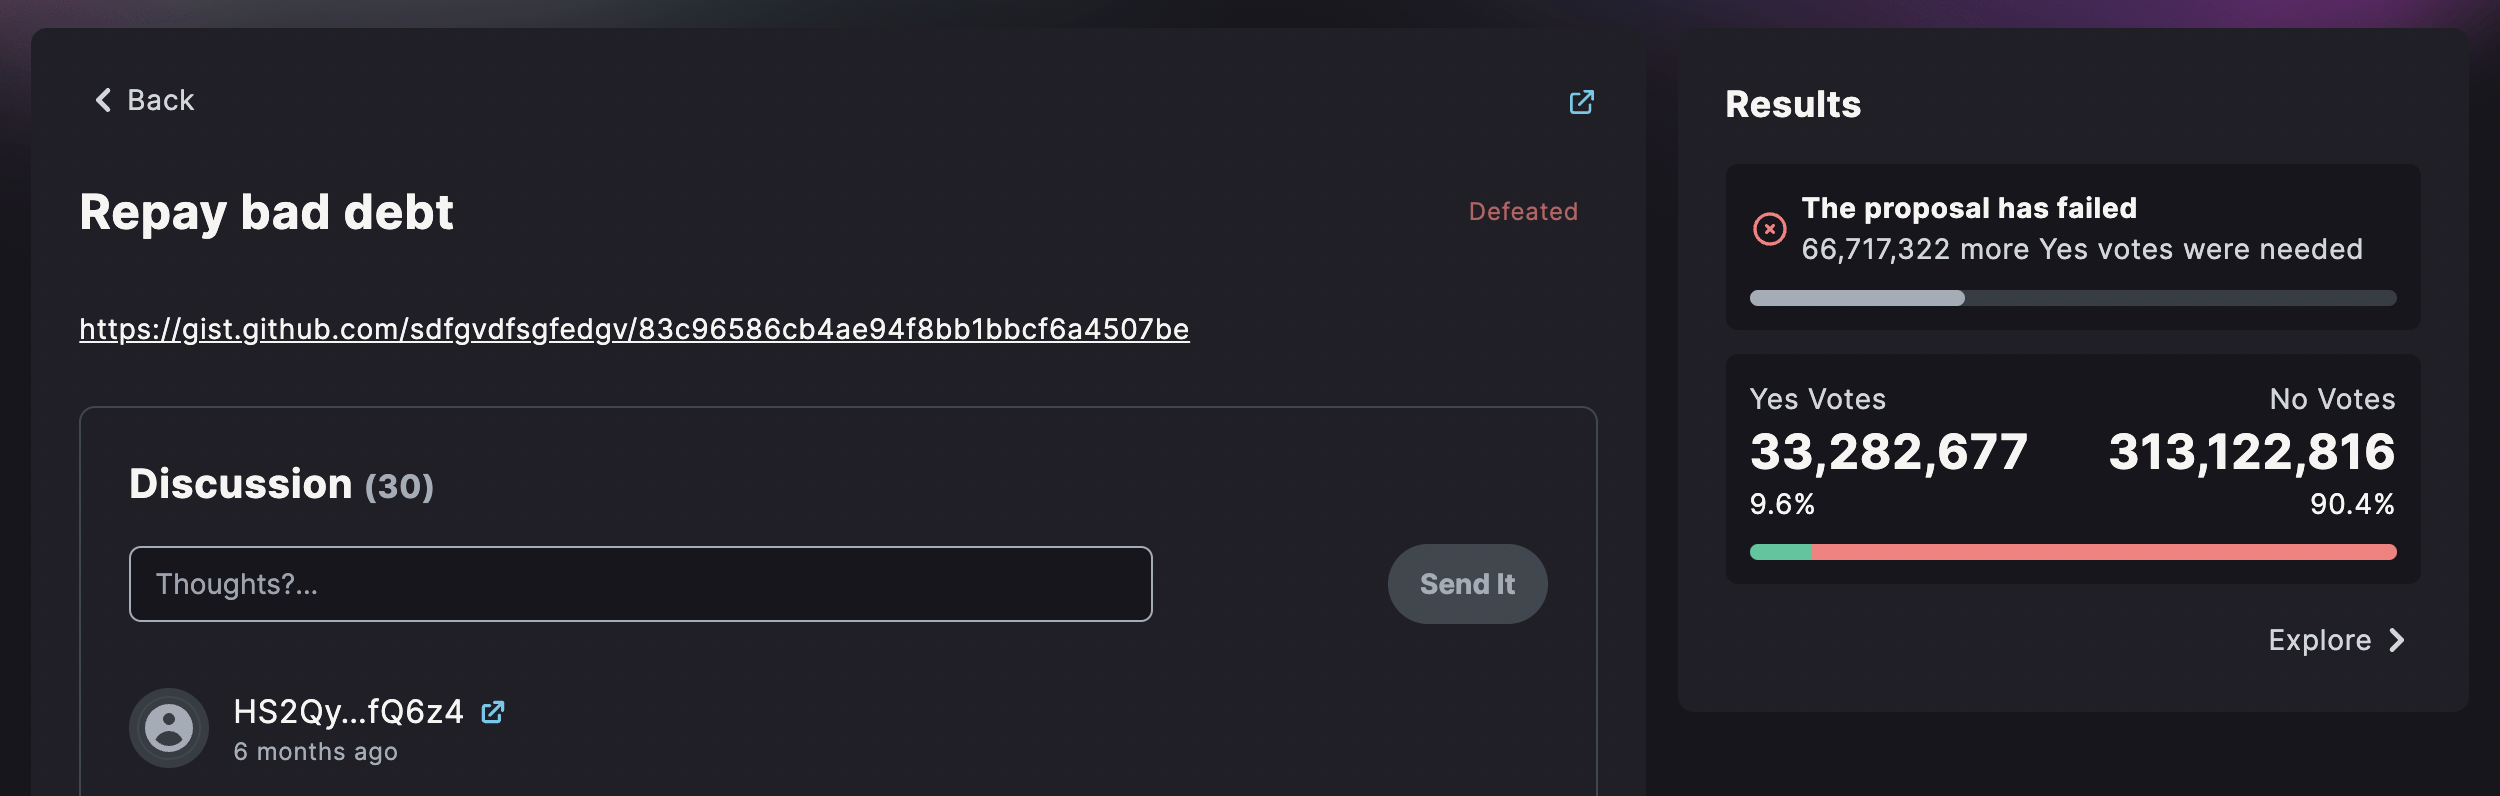This screenshot has height=796, width=2500.
Task: Click the Repay bad debt title
Action: [x=266, y=212]
